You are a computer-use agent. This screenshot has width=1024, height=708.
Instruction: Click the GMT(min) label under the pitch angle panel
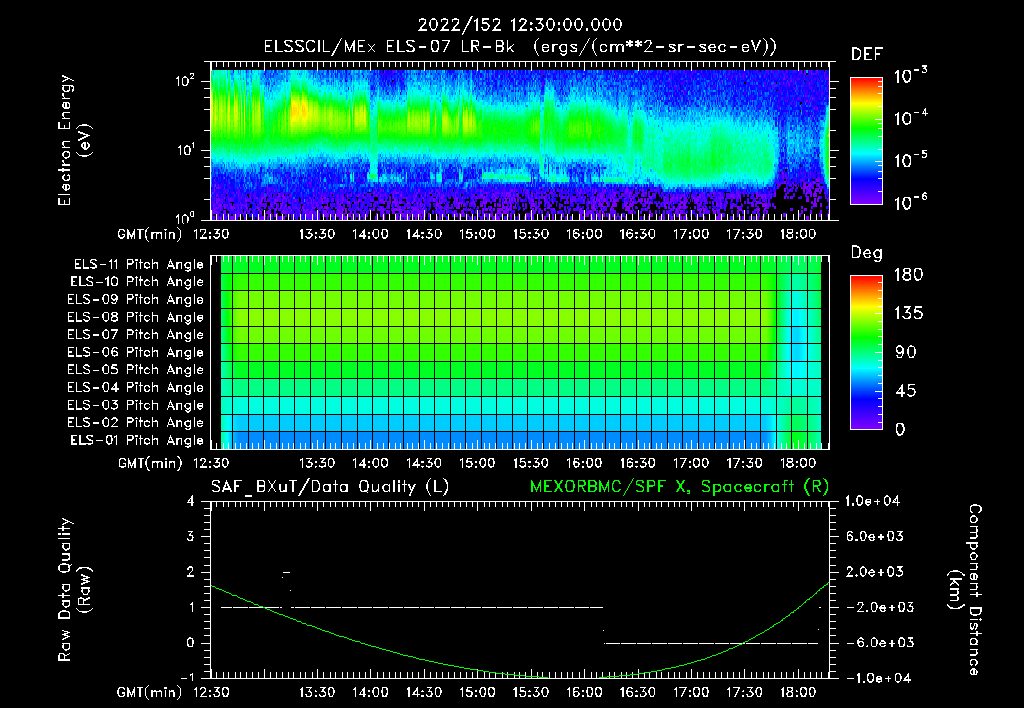[x=150, y=464]
